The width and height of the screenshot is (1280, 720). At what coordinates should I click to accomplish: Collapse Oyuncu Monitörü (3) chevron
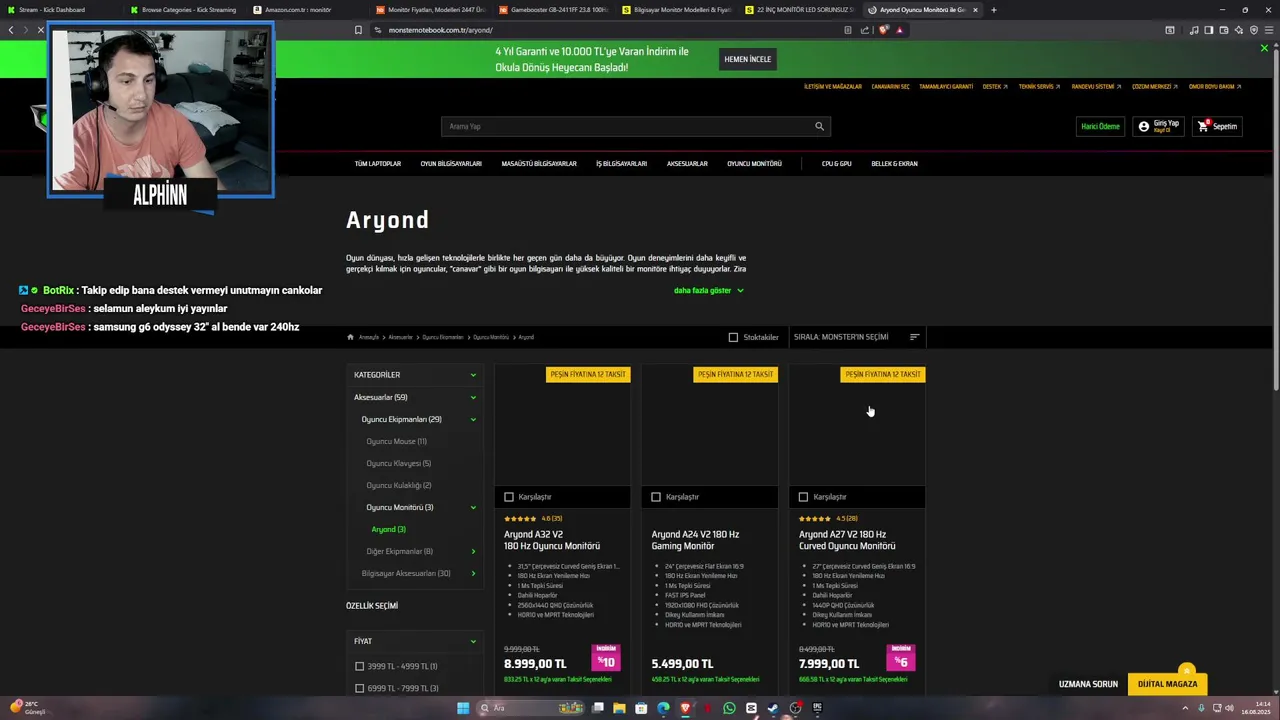[473, 507]
